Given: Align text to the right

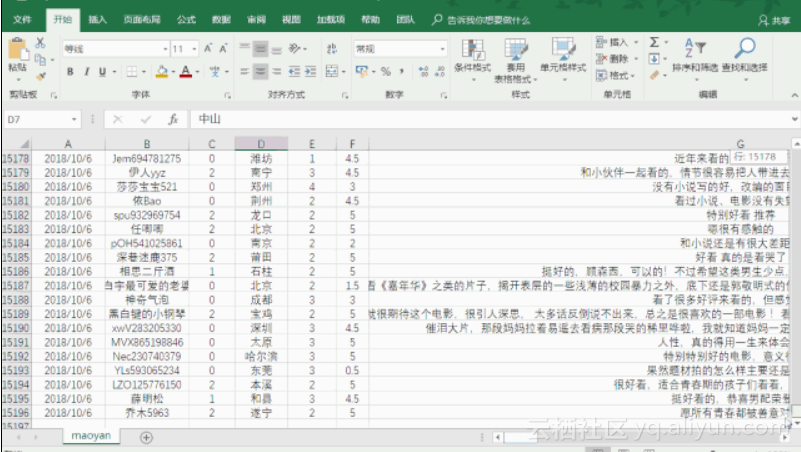Looking at the screenshot, I should [277, 72].
